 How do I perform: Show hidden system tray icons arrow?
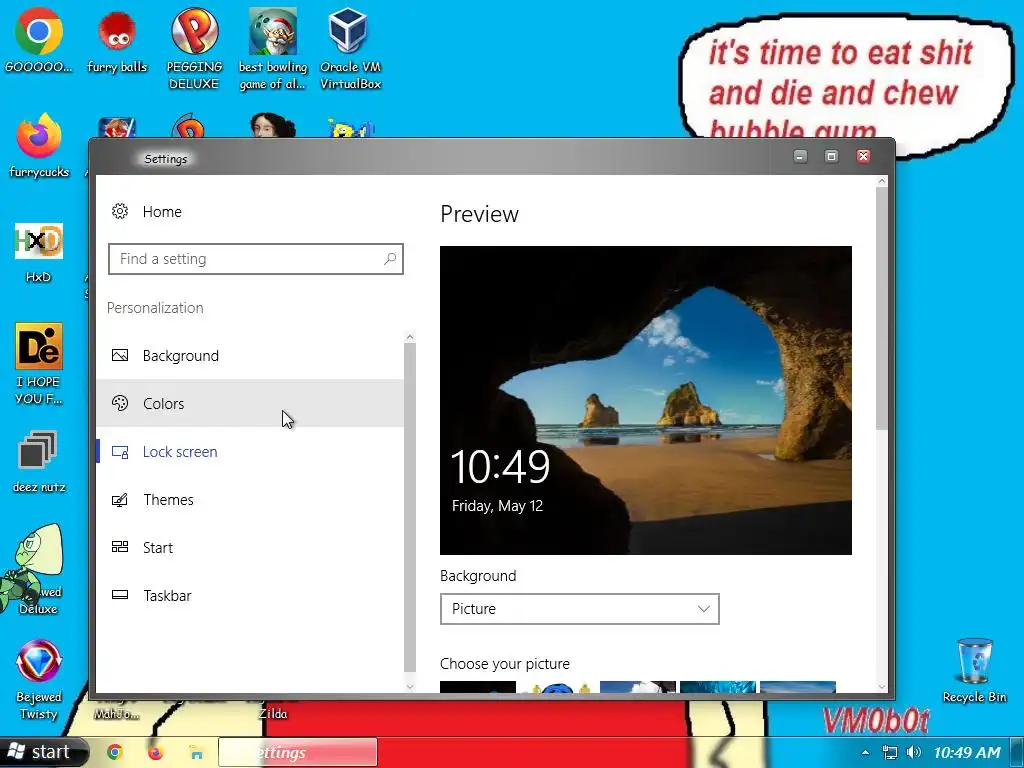tap(865, 752)
